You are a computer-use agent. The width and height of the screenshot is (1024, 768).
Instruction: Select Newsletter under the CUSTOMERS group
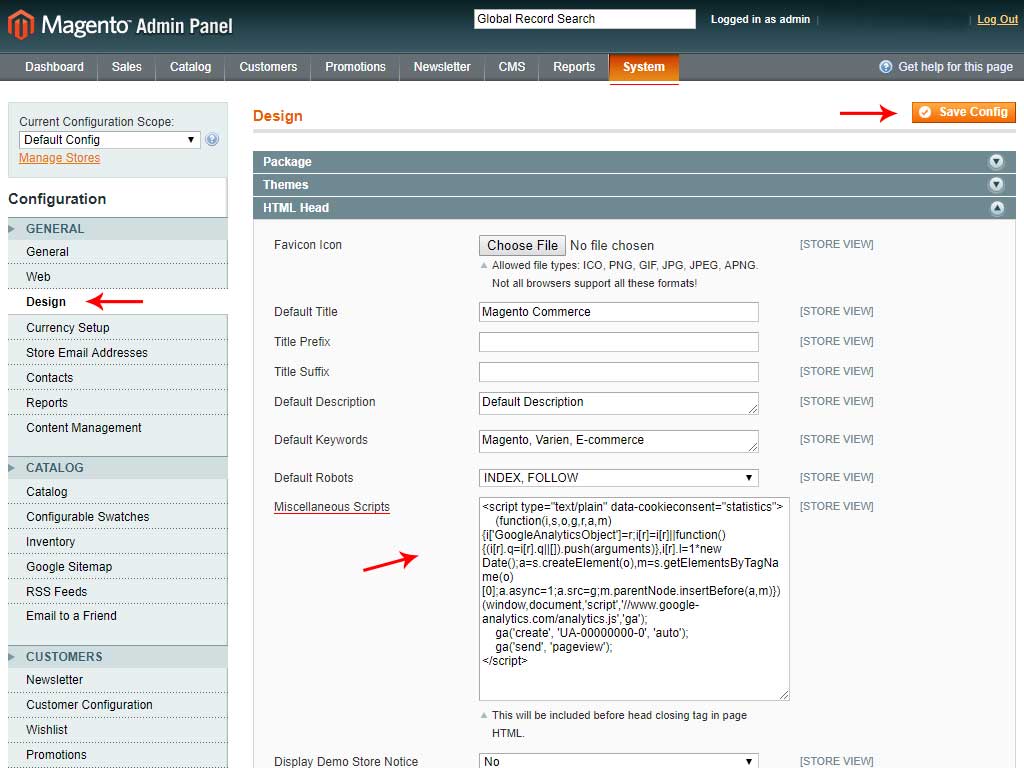tap(118, 680)
